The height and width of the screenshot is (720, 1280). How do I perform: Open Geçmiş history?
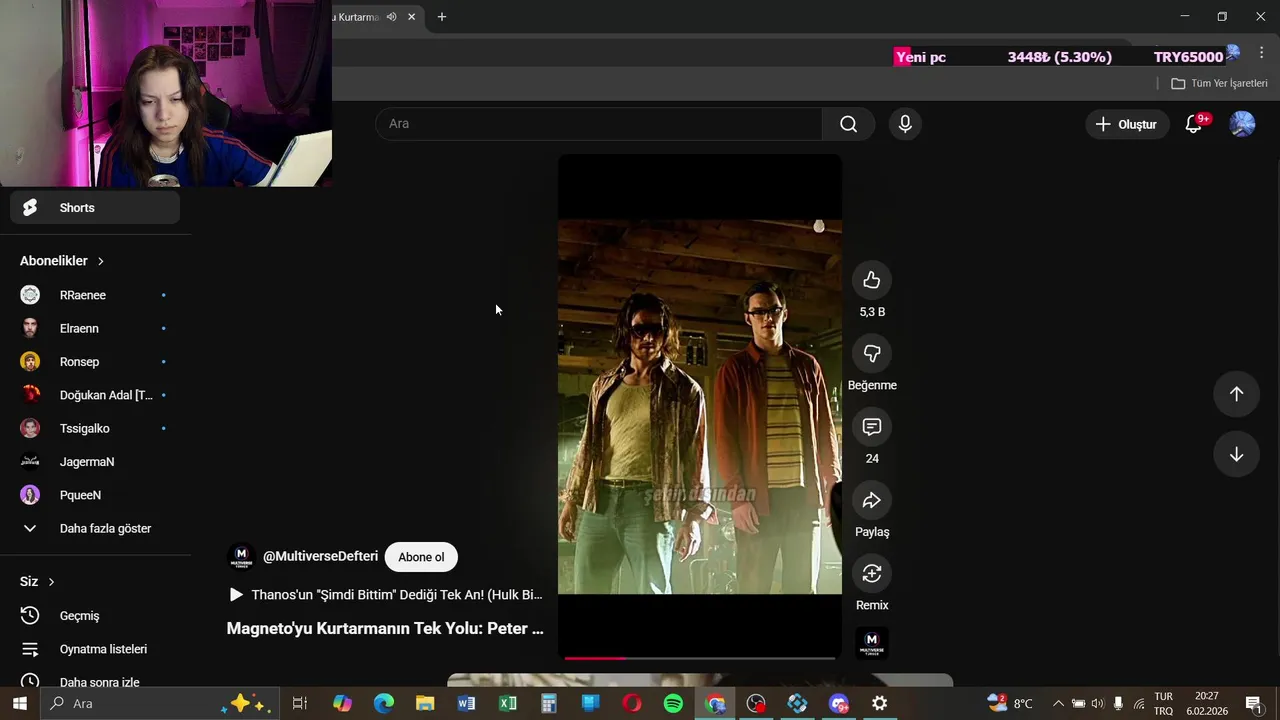click(x=95, y=616)
